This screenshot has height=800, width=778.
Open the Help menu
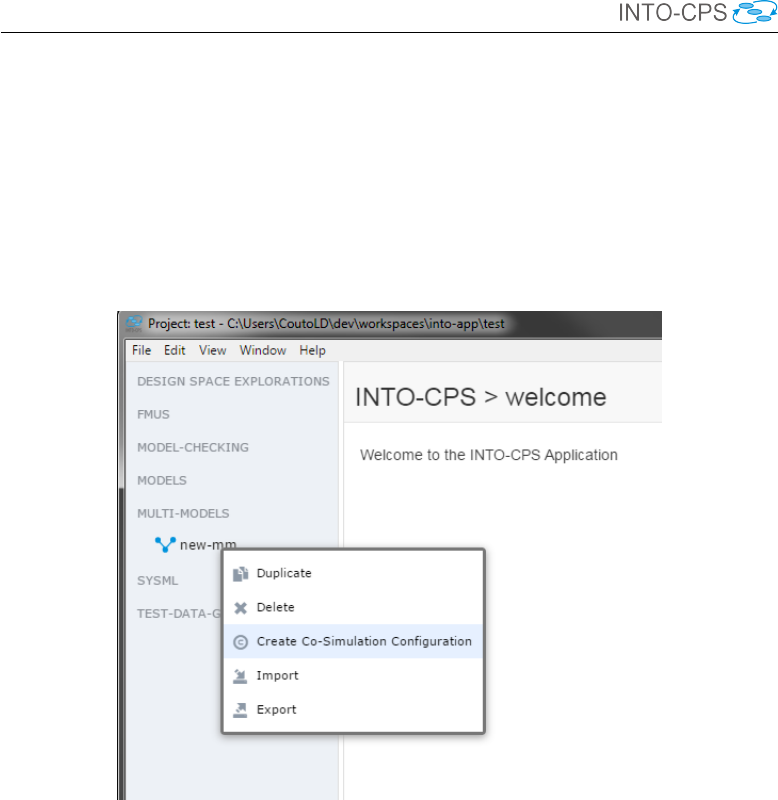tap(312, 351)
